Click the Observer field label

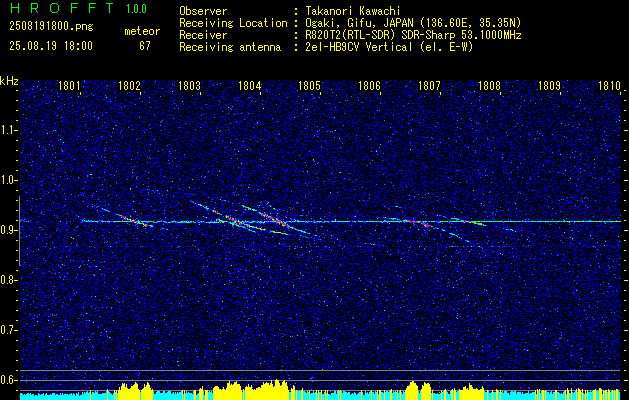(x=203, y=11)
